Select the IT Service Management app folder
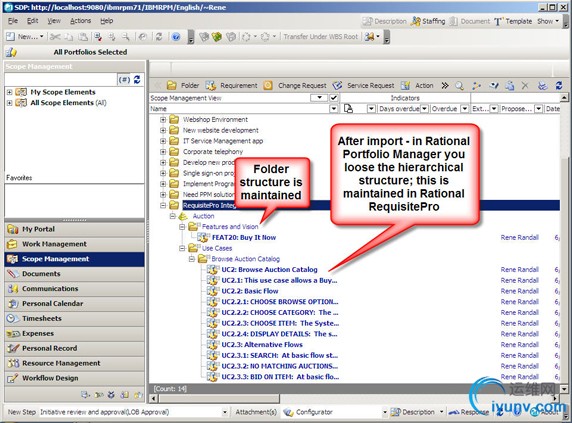 pos(223,141)
